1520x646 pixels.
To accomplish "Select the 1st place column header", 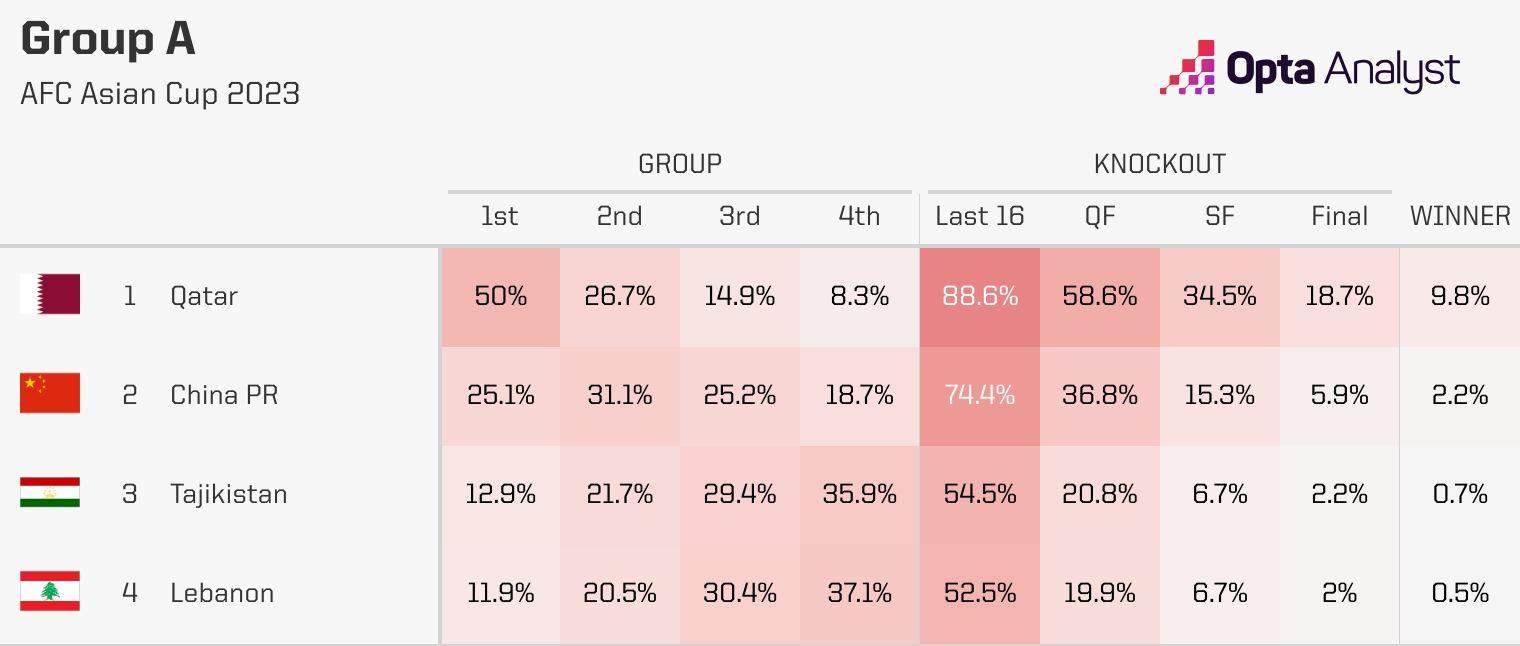I will point(500,216).
